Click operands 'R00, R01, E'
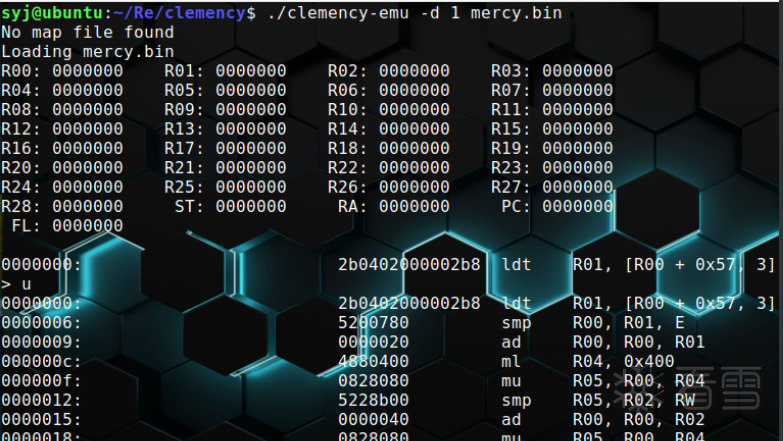 coord(629,323)
